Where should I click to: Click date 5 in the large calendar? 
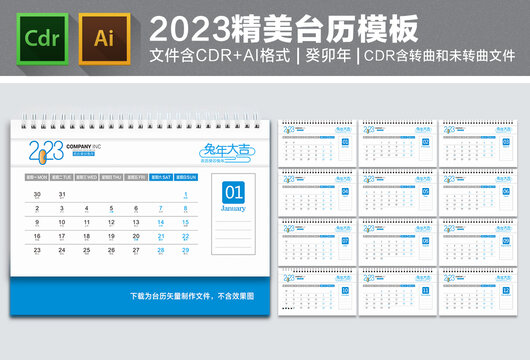[111, 209]
